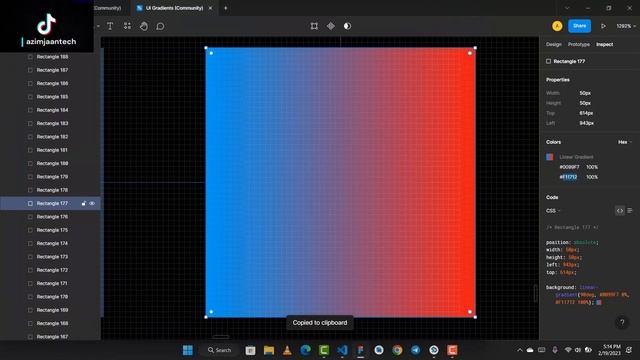Click the highlighted second gradient hex value
640x360 pixels.
568,177
